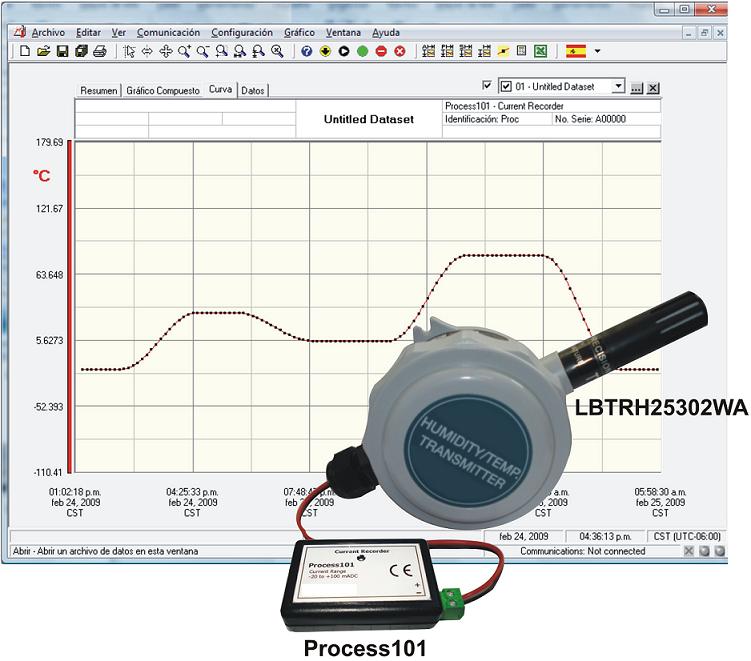Click the Save All stacked disks icon
Screen dimensions: 751x661
81,51
